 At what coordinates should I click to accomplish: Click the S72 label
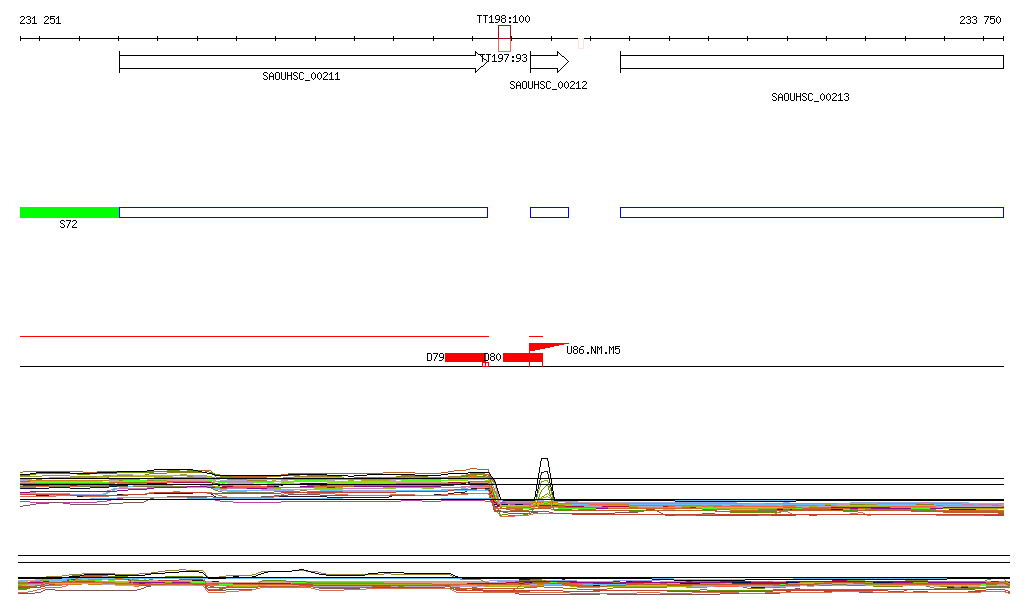pos(69,225)
